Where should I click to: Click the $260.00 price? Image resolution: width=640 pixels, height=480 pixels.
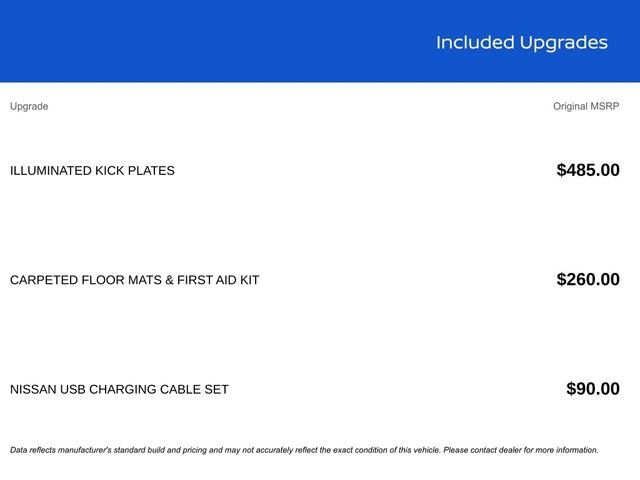pos(588,279)
